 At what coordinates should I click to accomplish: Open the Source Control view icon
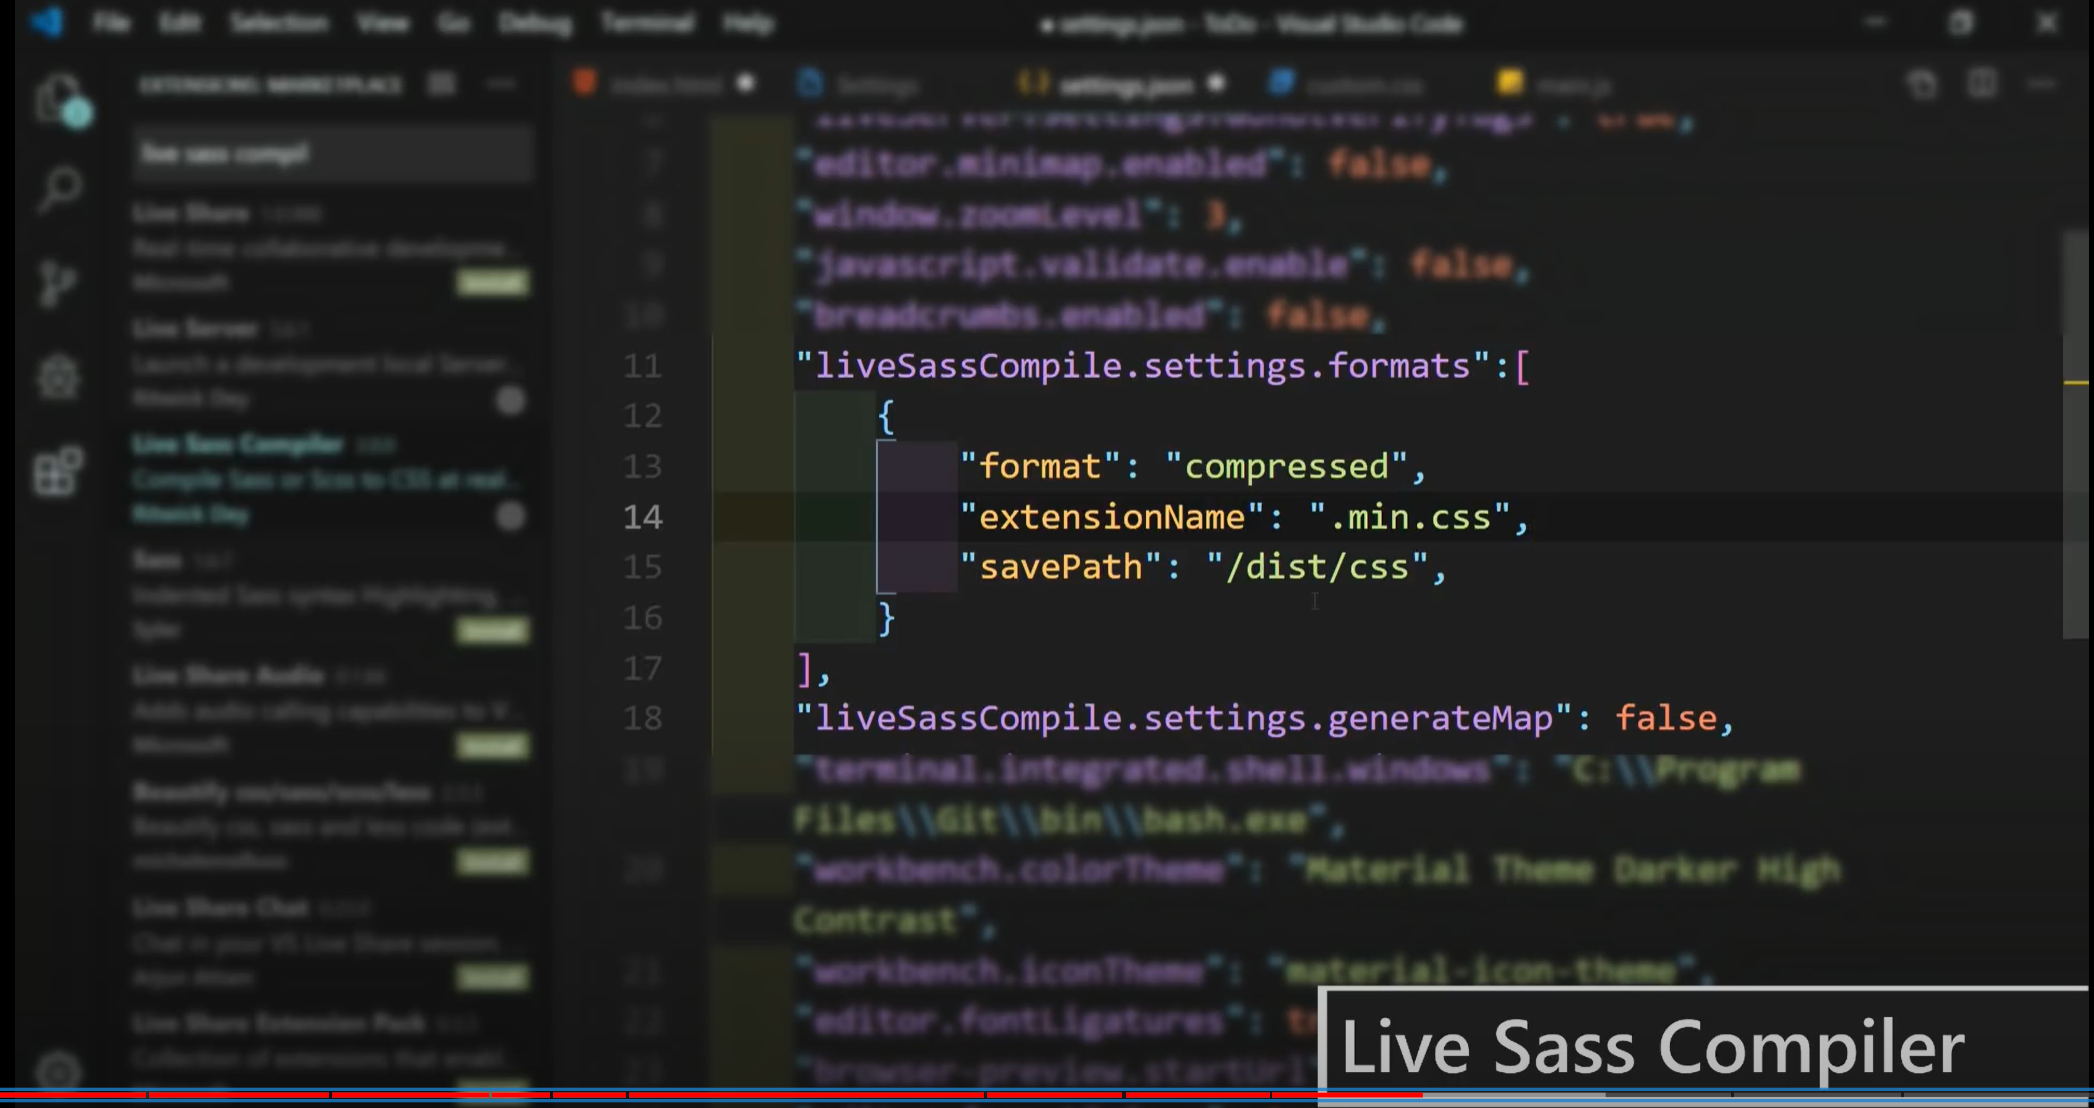pos(58,284)
